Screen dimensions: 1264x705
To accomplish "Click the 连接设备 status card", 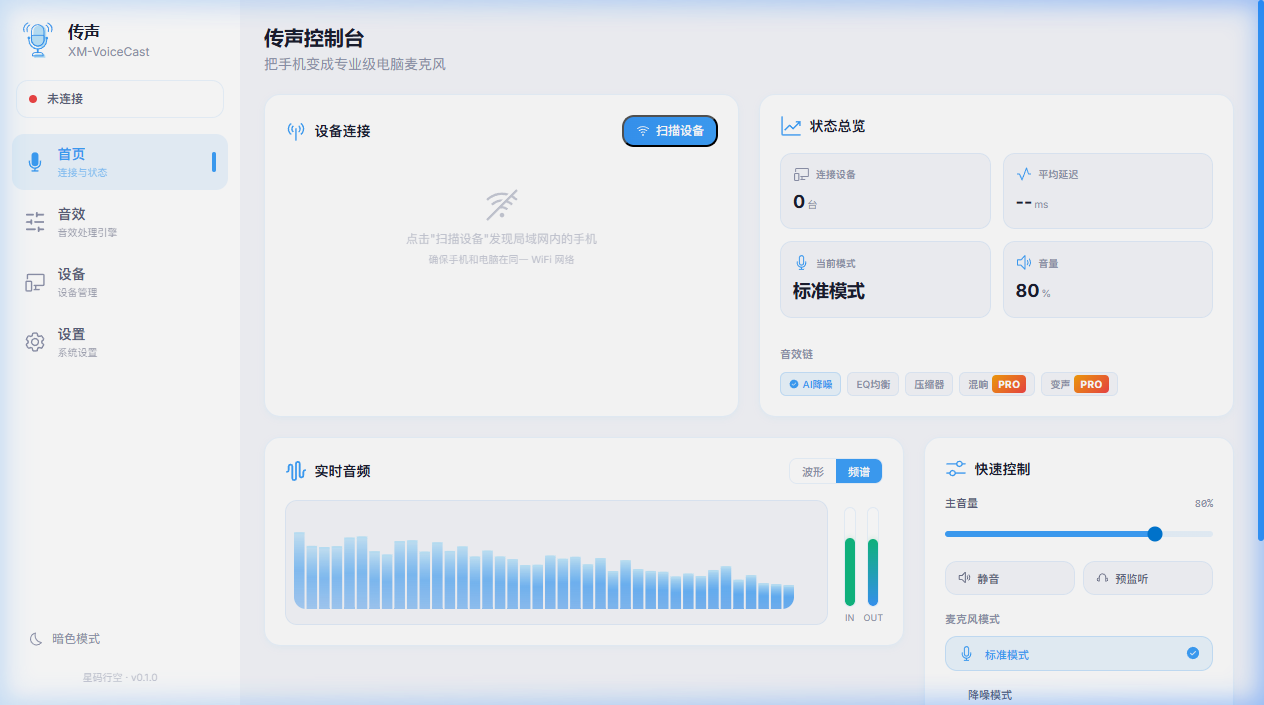I will pyautogui.click(x=885, y=191).
